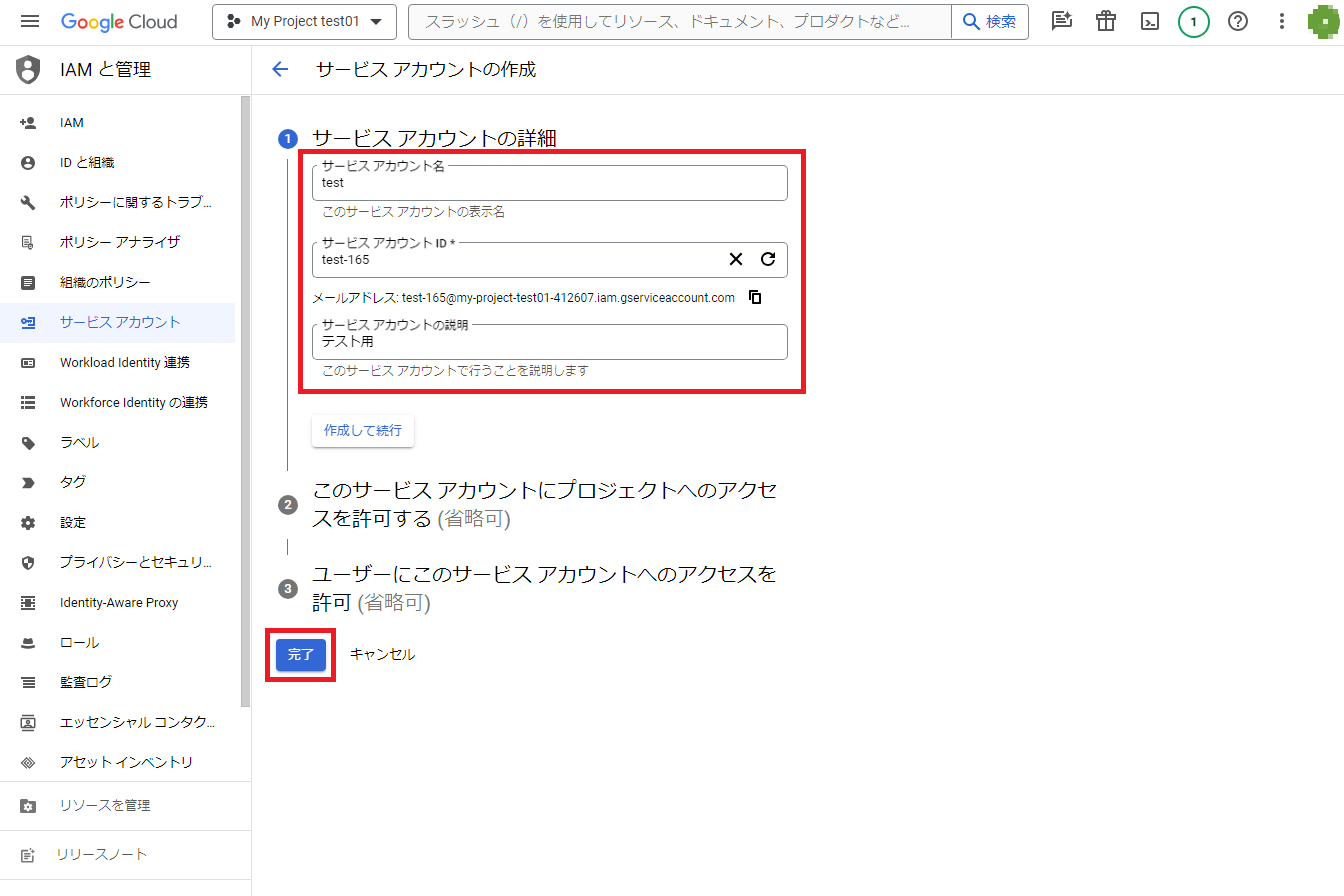Expand step 3 user access section
This screenshot has height=896, width=1344.
click(544, 588)
